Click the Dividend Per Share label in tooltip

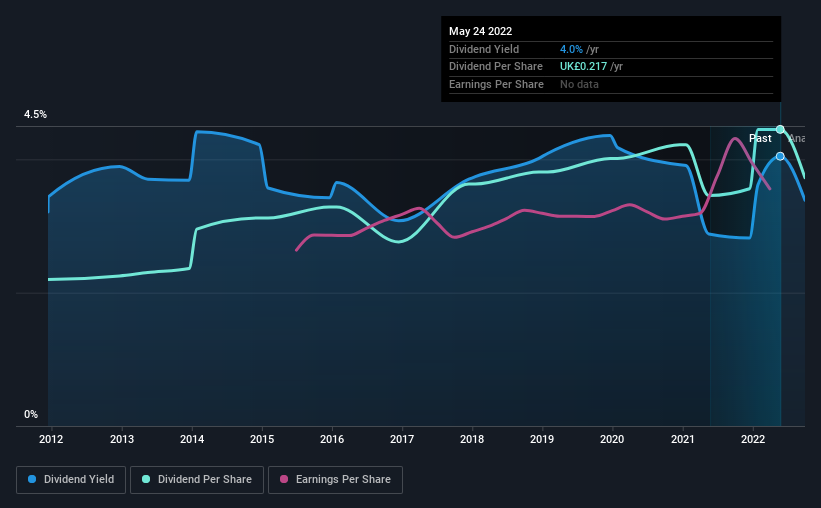(x=495, y=67)
